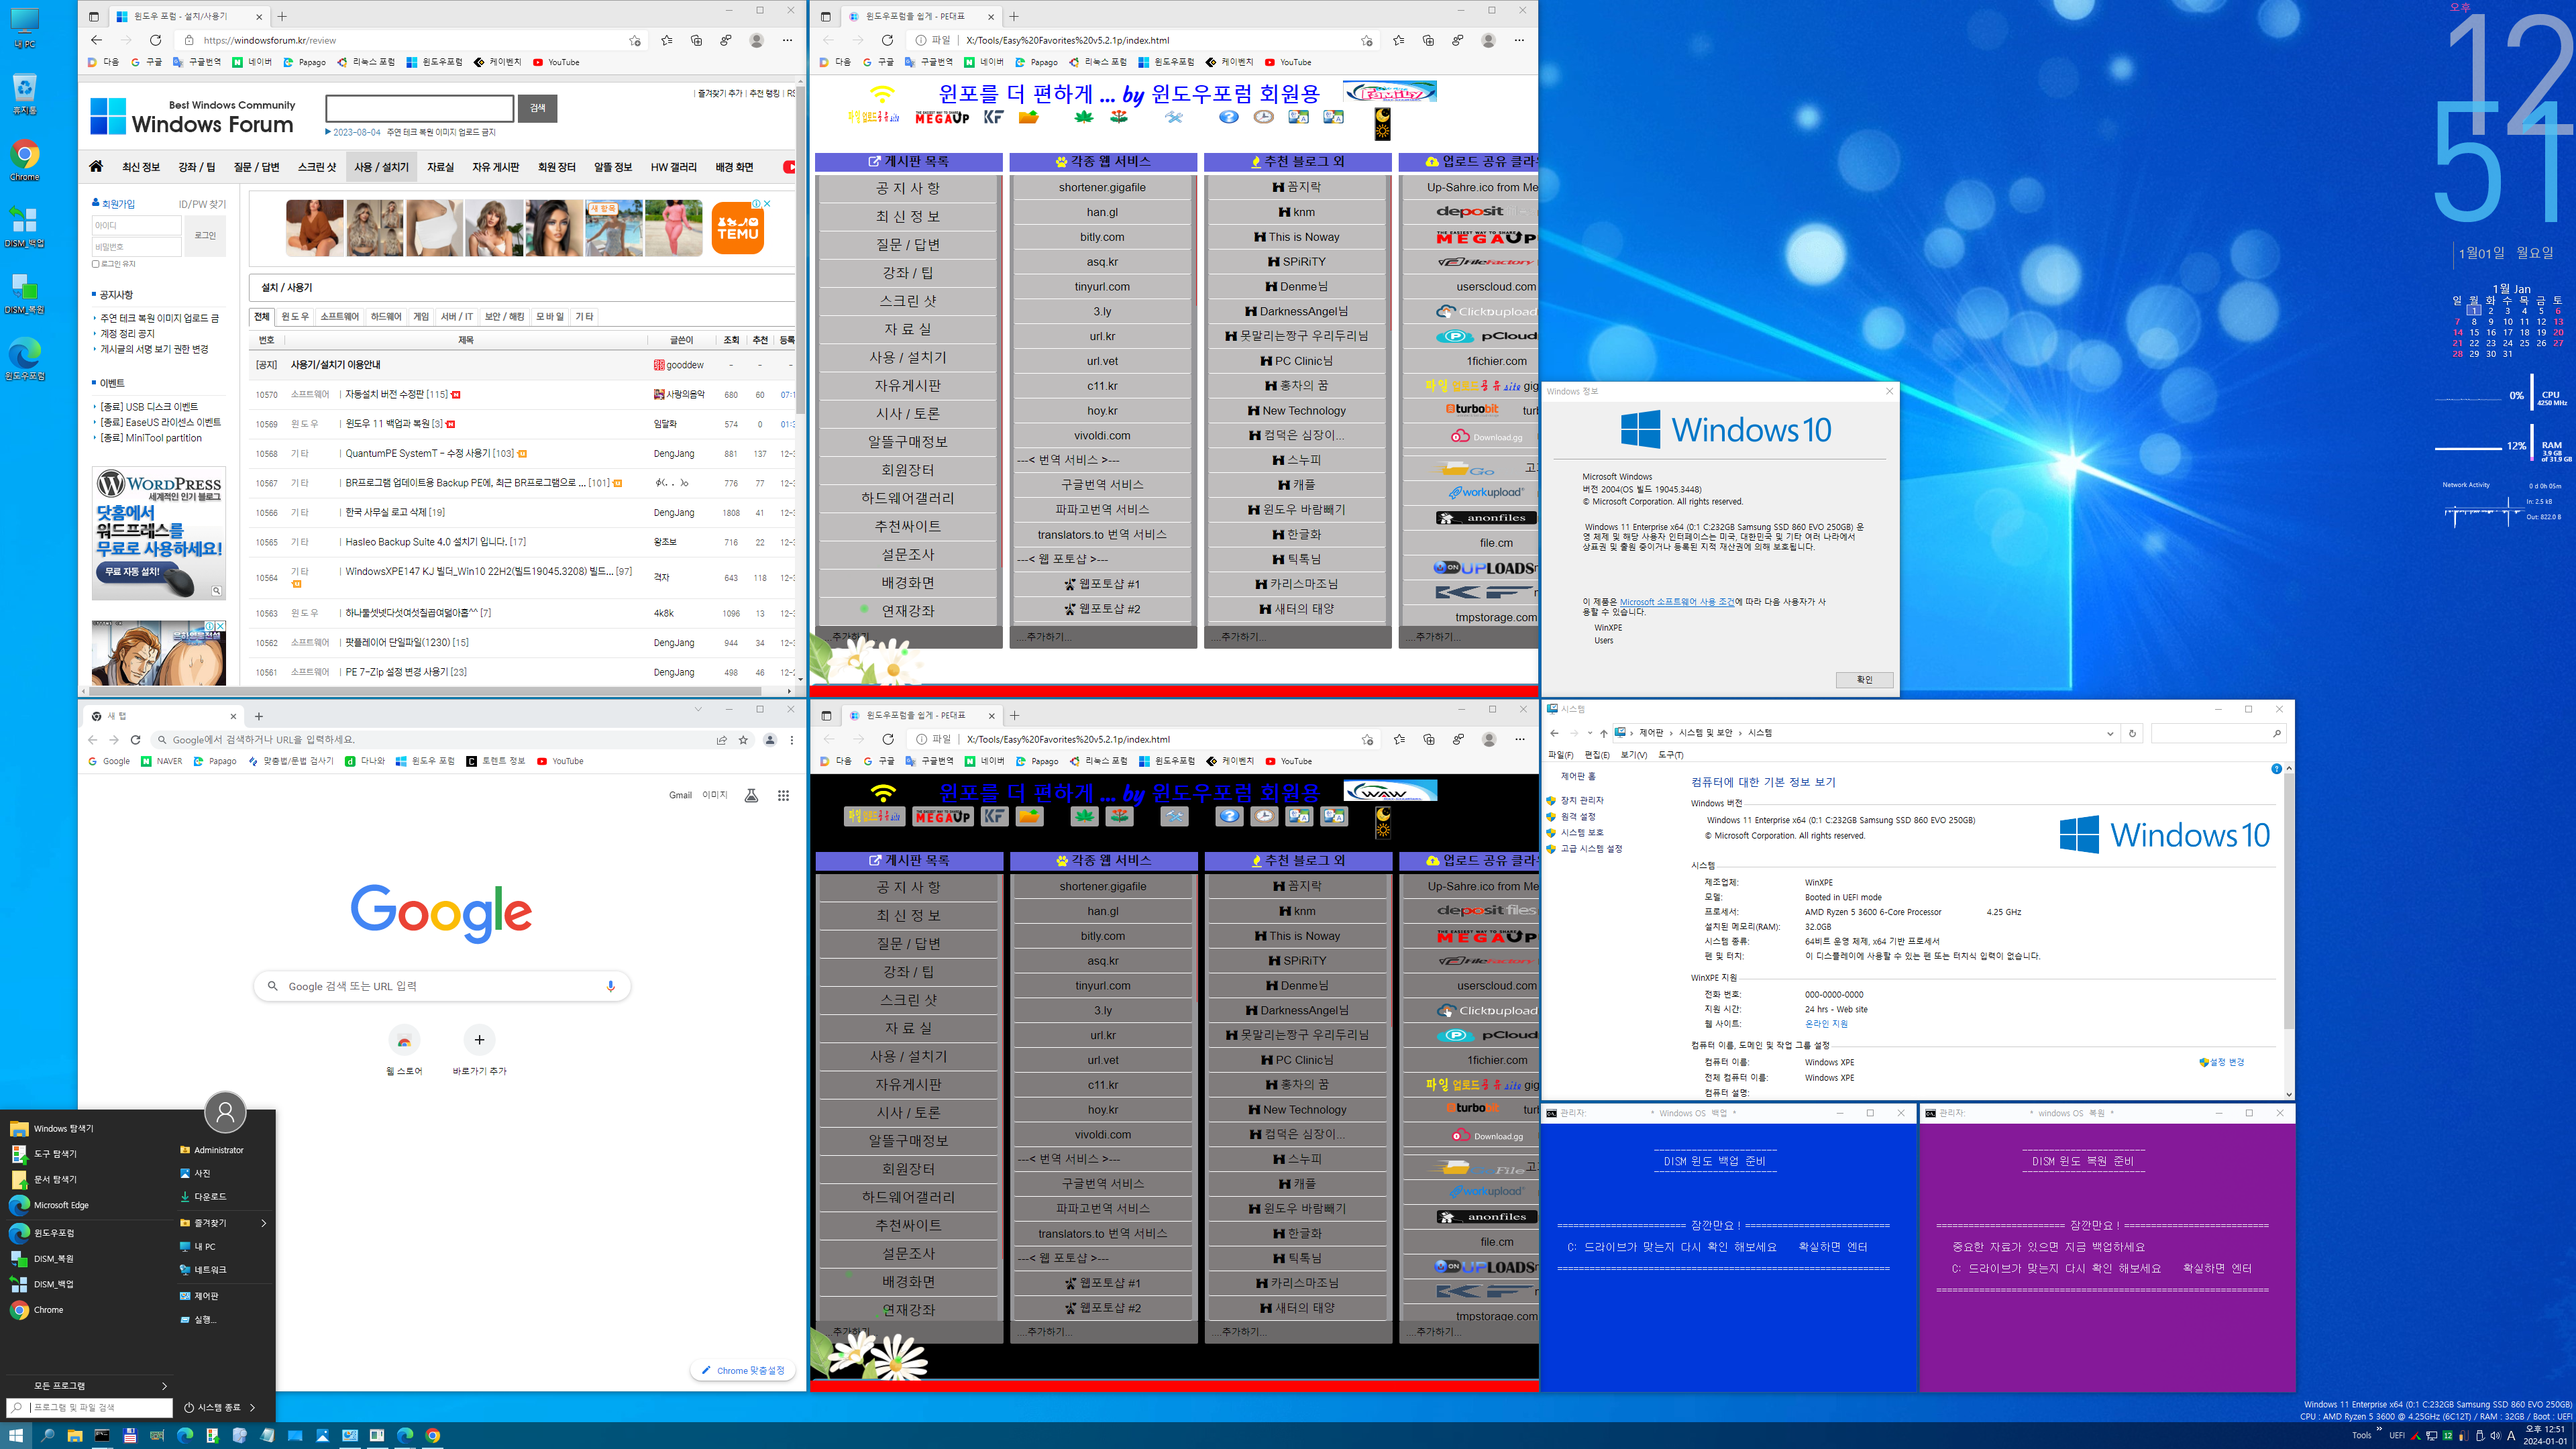Select 자료실 tab on Windows Forum
This screenshot has width=2576, height=1449.
point(440,167)
